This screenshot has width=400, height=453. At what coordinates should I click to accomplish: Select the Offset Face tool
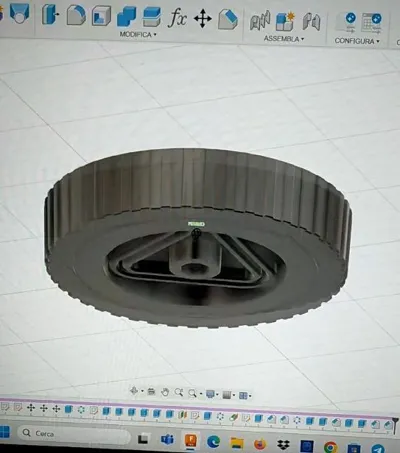(x=152, y=17)
